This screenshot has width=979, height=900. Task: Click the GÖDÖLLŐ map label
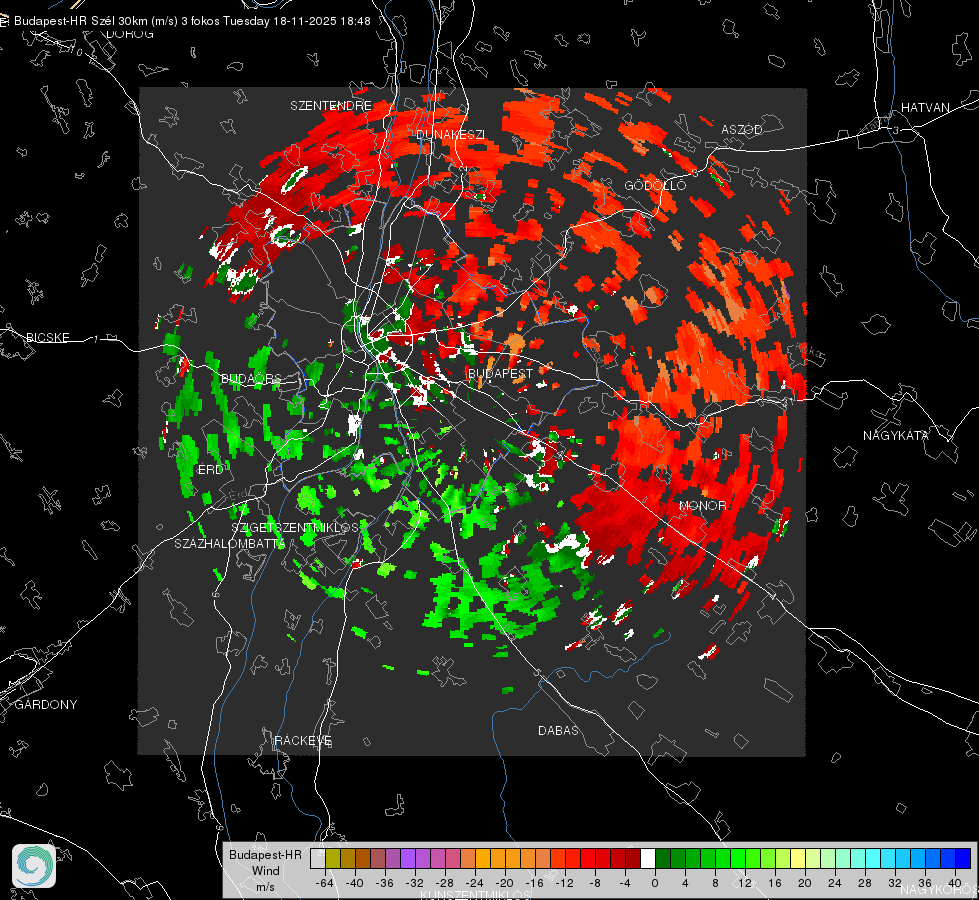pyautogui.click(x=655, y=185)
